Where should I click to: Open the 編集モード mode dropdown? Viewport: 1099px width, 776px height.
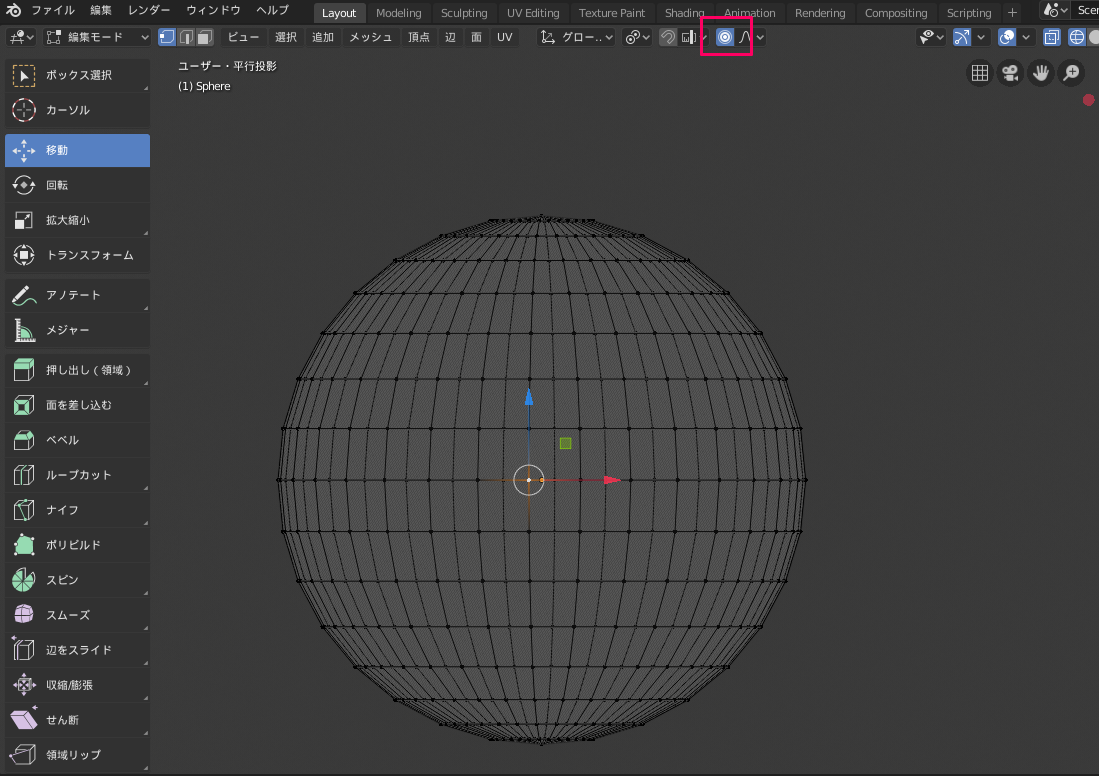click(96, 37)
